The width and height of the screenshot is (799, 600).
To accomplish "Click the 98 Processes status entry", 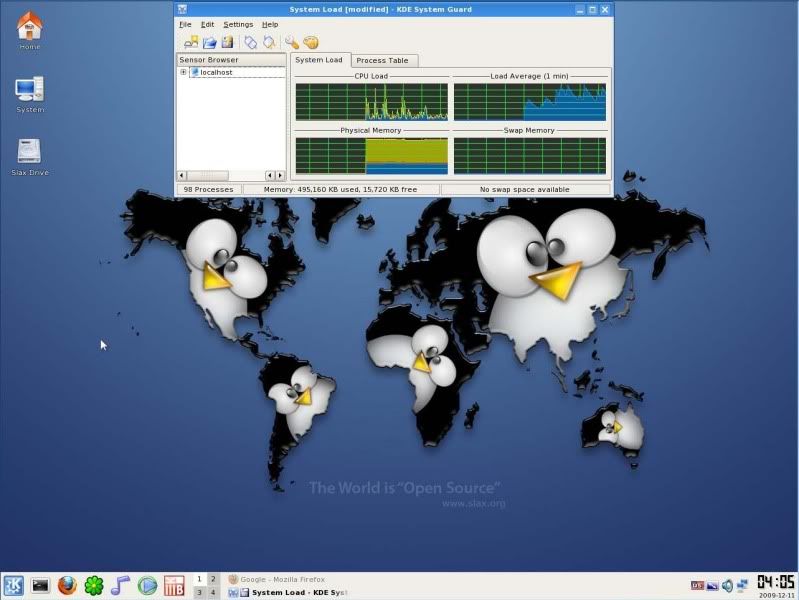I will (208, 189).
